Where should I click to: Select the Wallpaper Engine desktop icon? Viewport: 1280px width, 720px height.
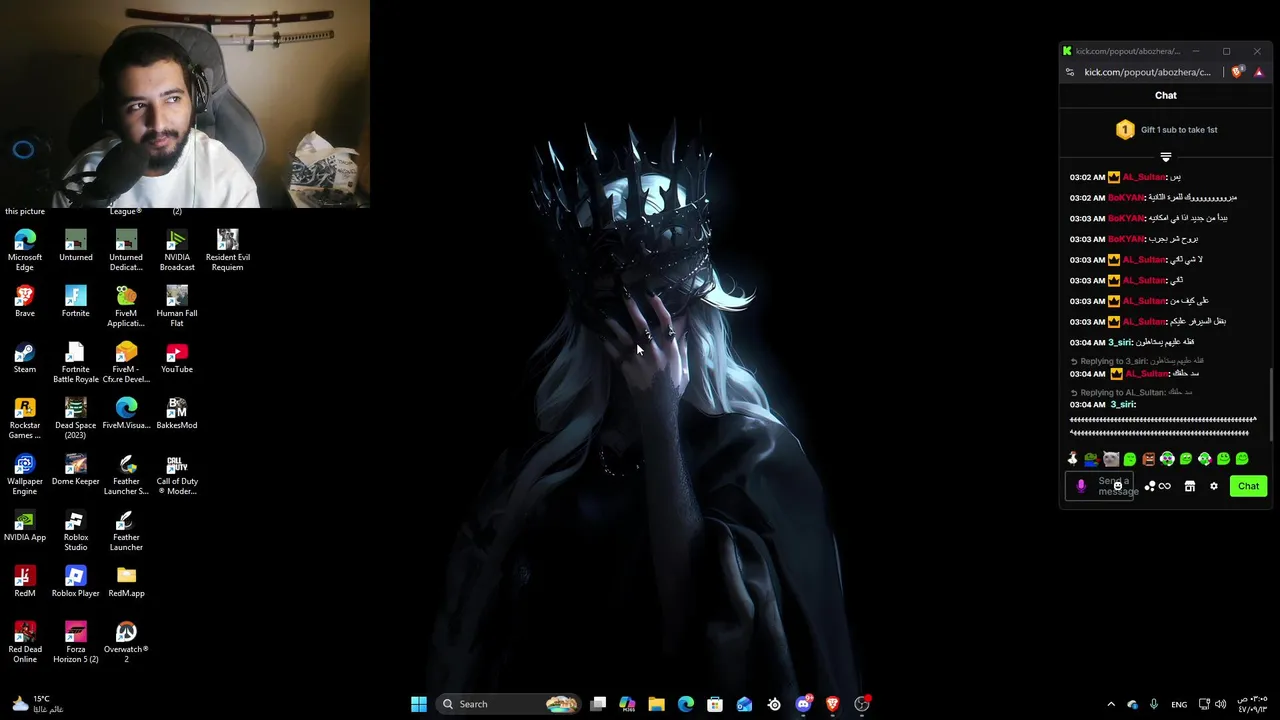(25, 474)
